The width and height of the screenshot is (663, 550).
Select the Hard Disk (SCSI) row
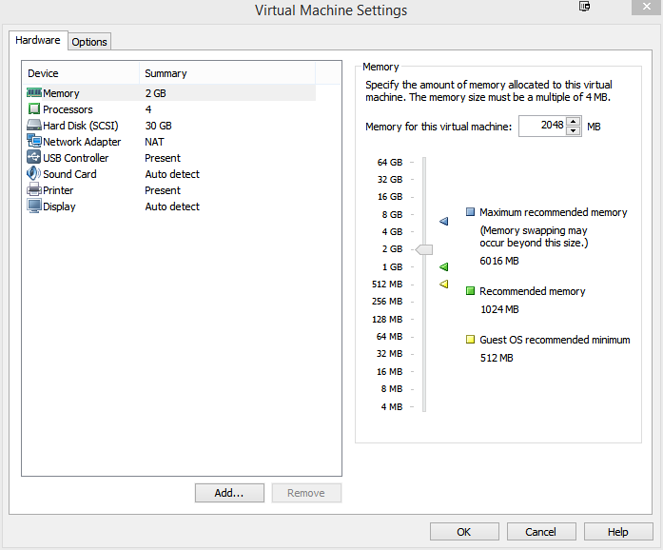click(x=170, y=126)
